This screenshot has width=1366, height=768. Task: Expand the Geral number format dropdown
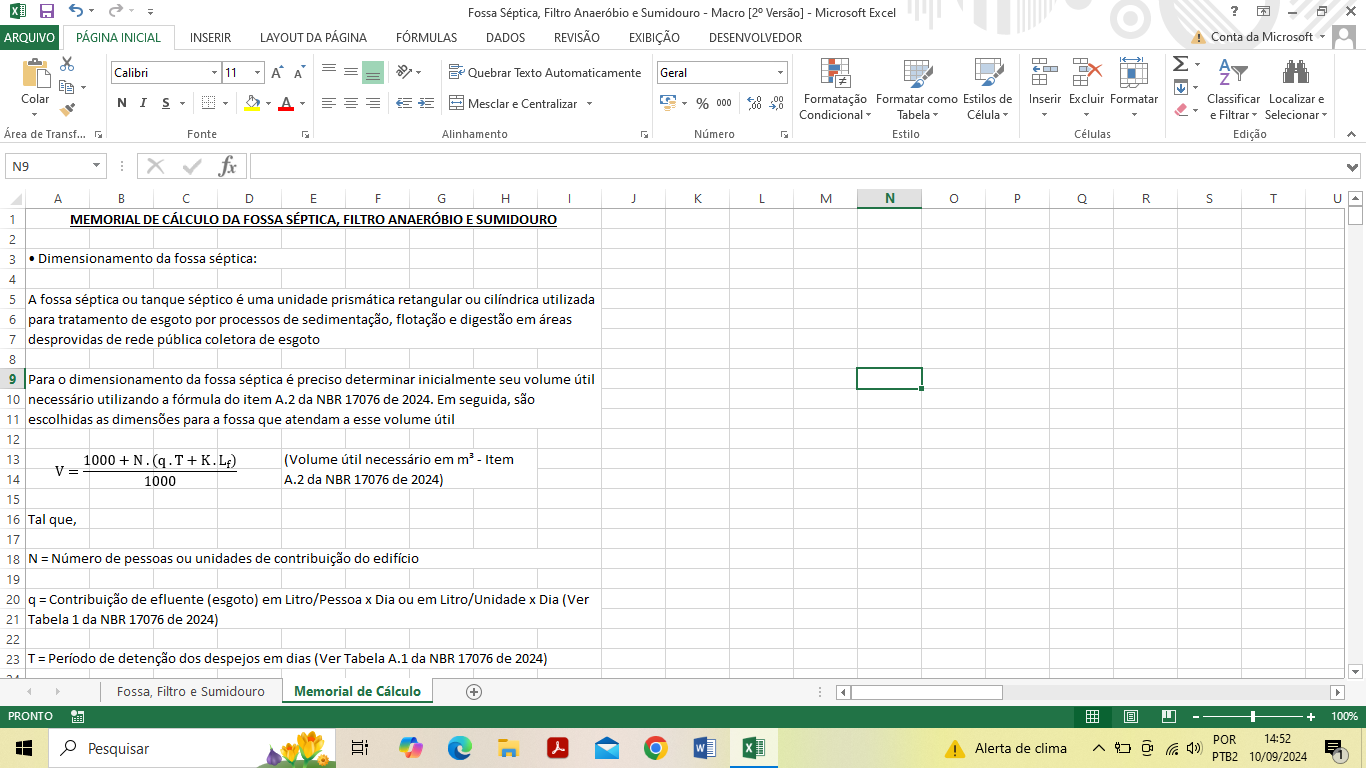[x=780, y=73]
